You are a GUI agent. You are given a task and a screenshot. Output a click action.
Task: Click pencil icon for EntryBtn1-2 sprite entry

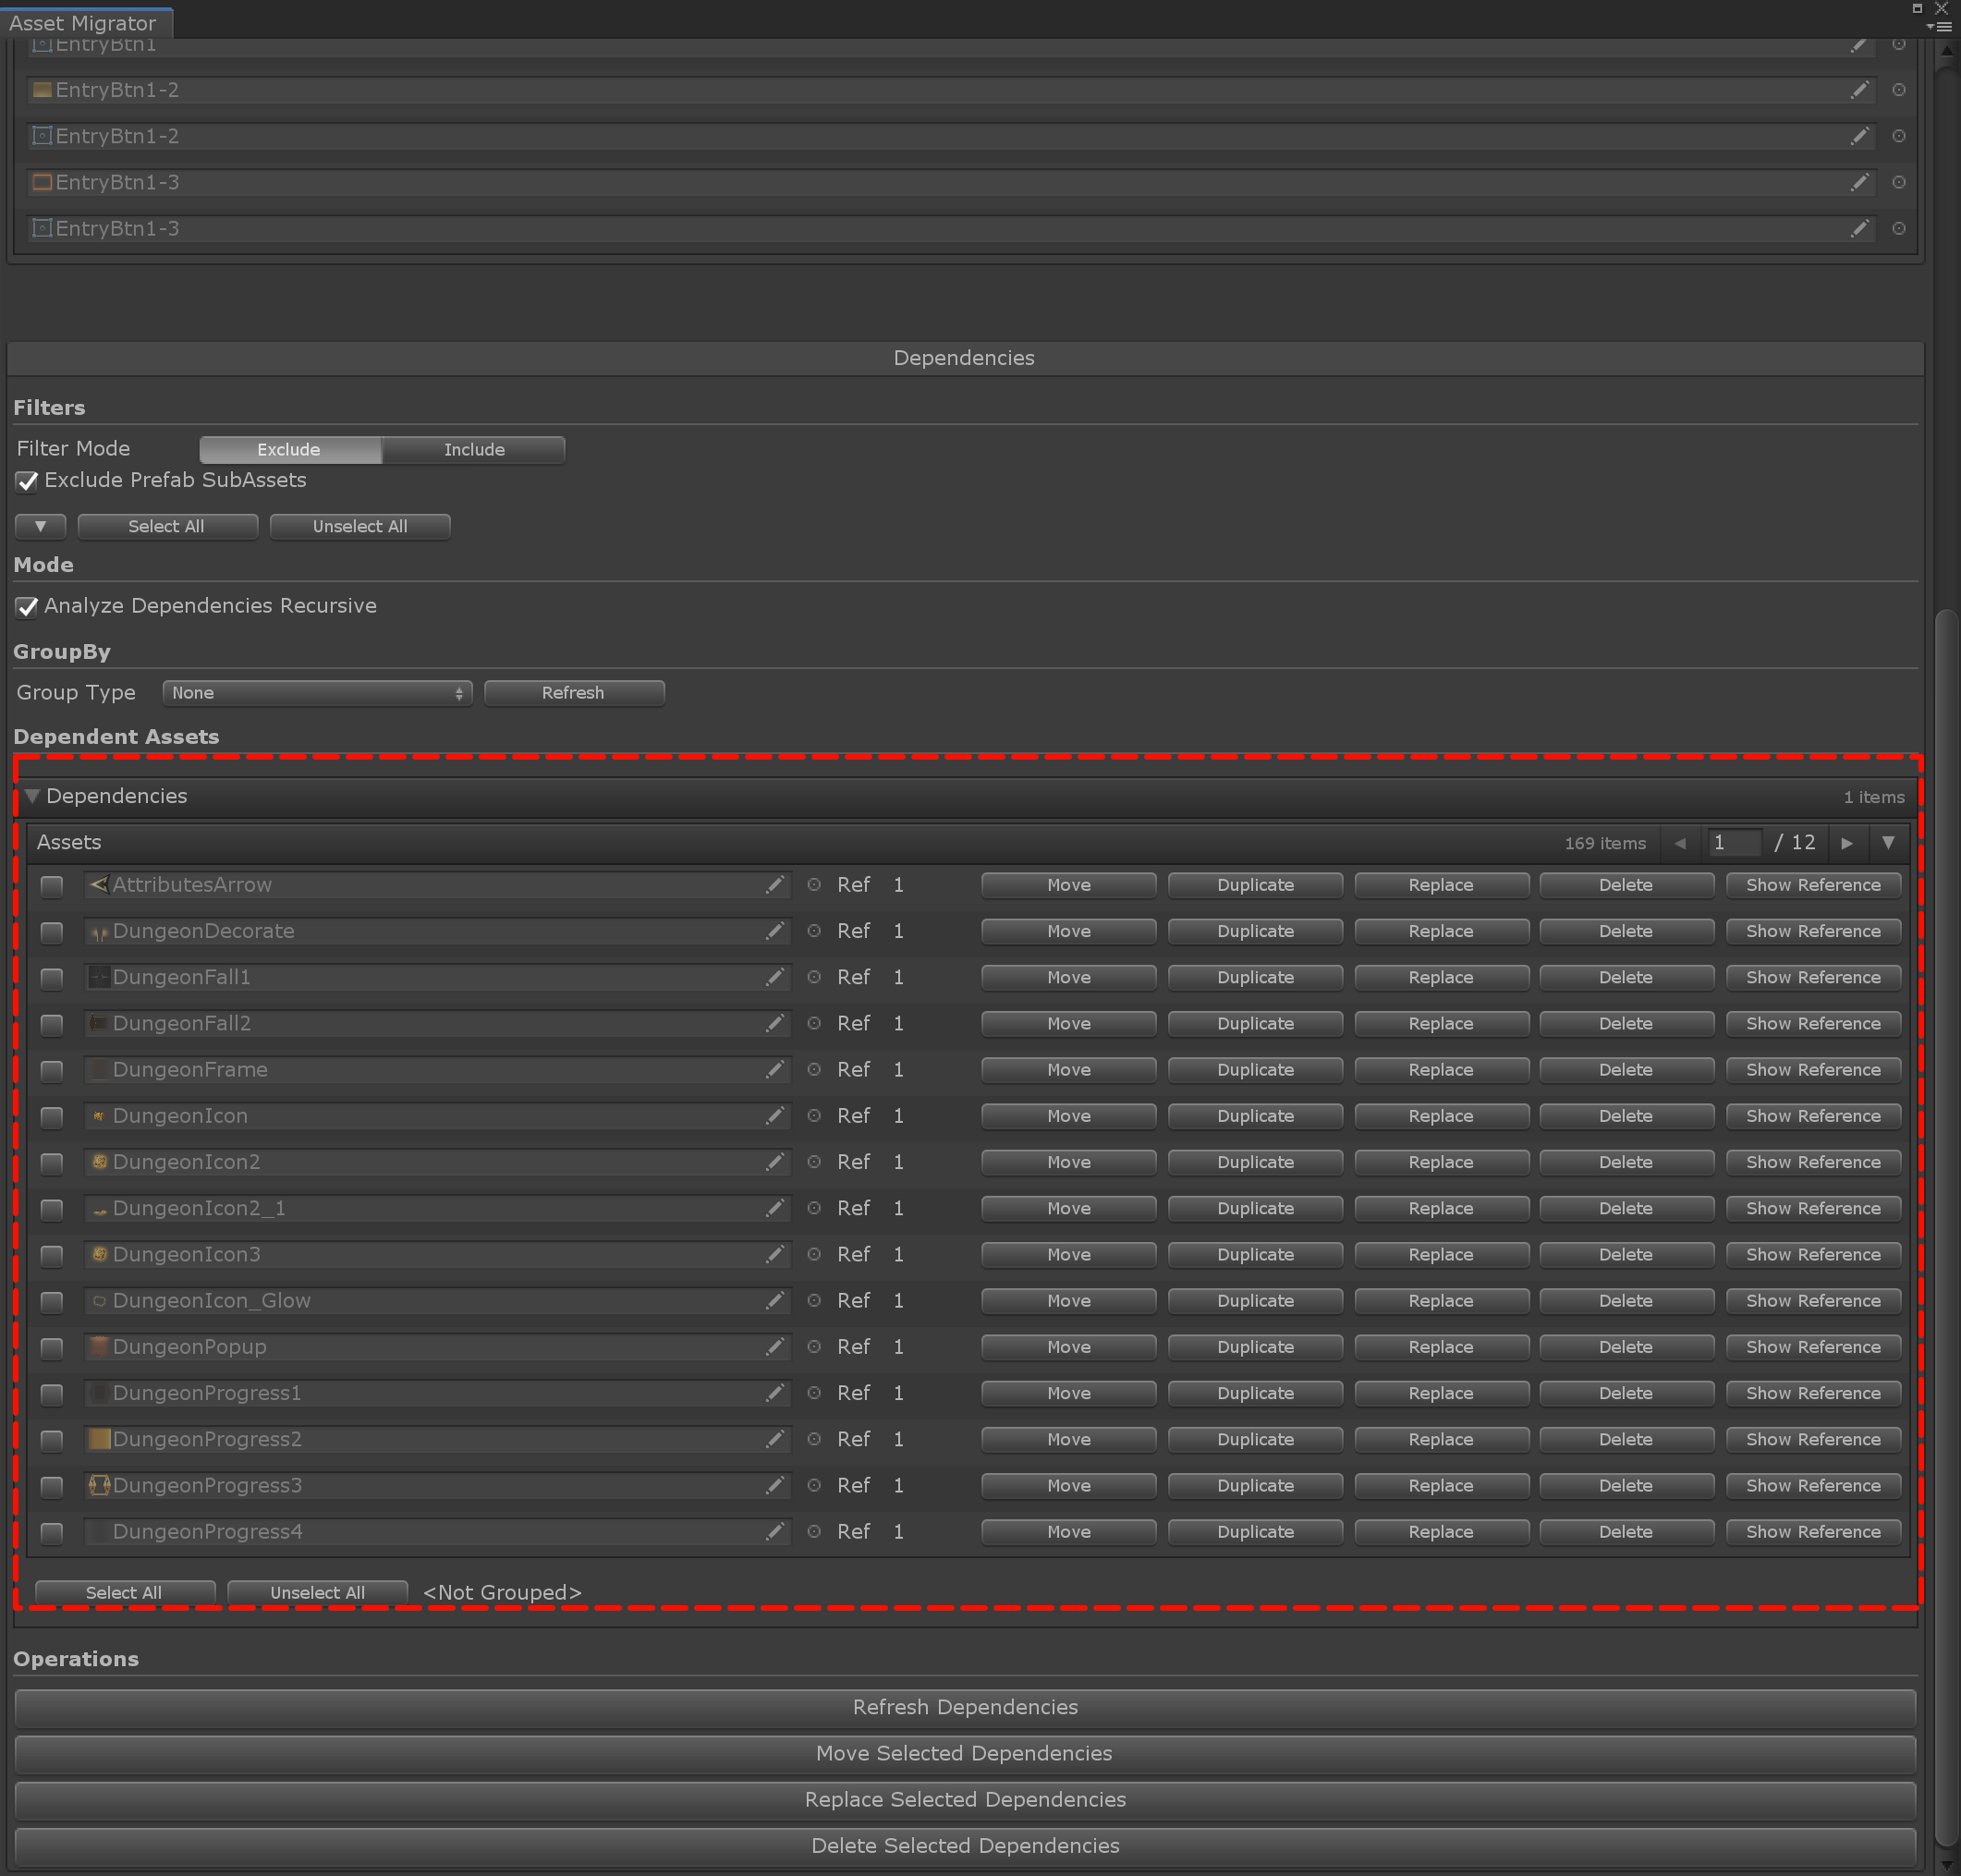pos(1859,90)
